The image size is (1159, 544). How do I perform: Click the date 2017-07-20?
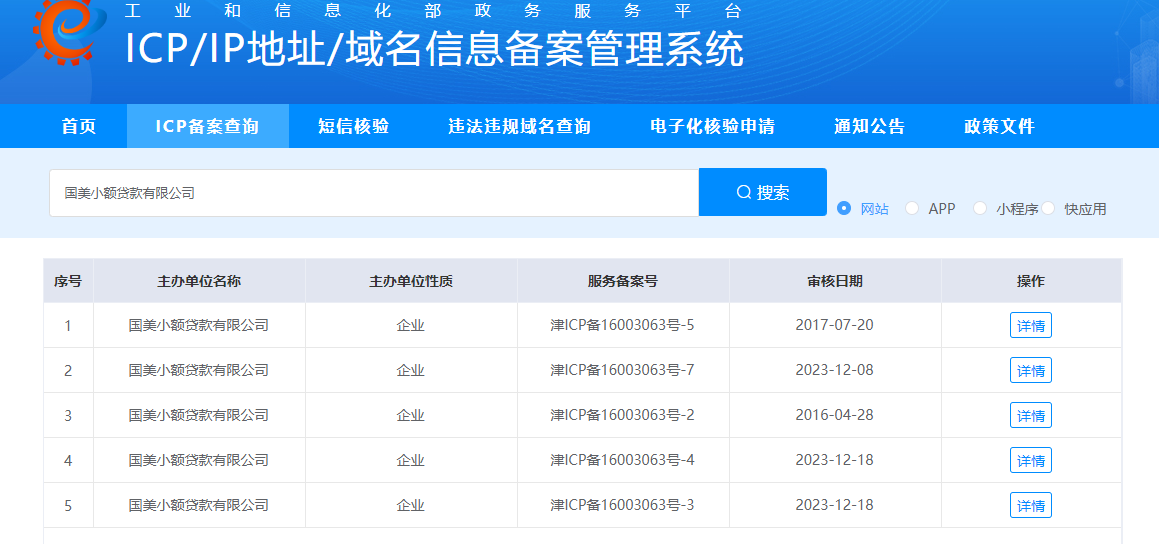tap(835, 325)
